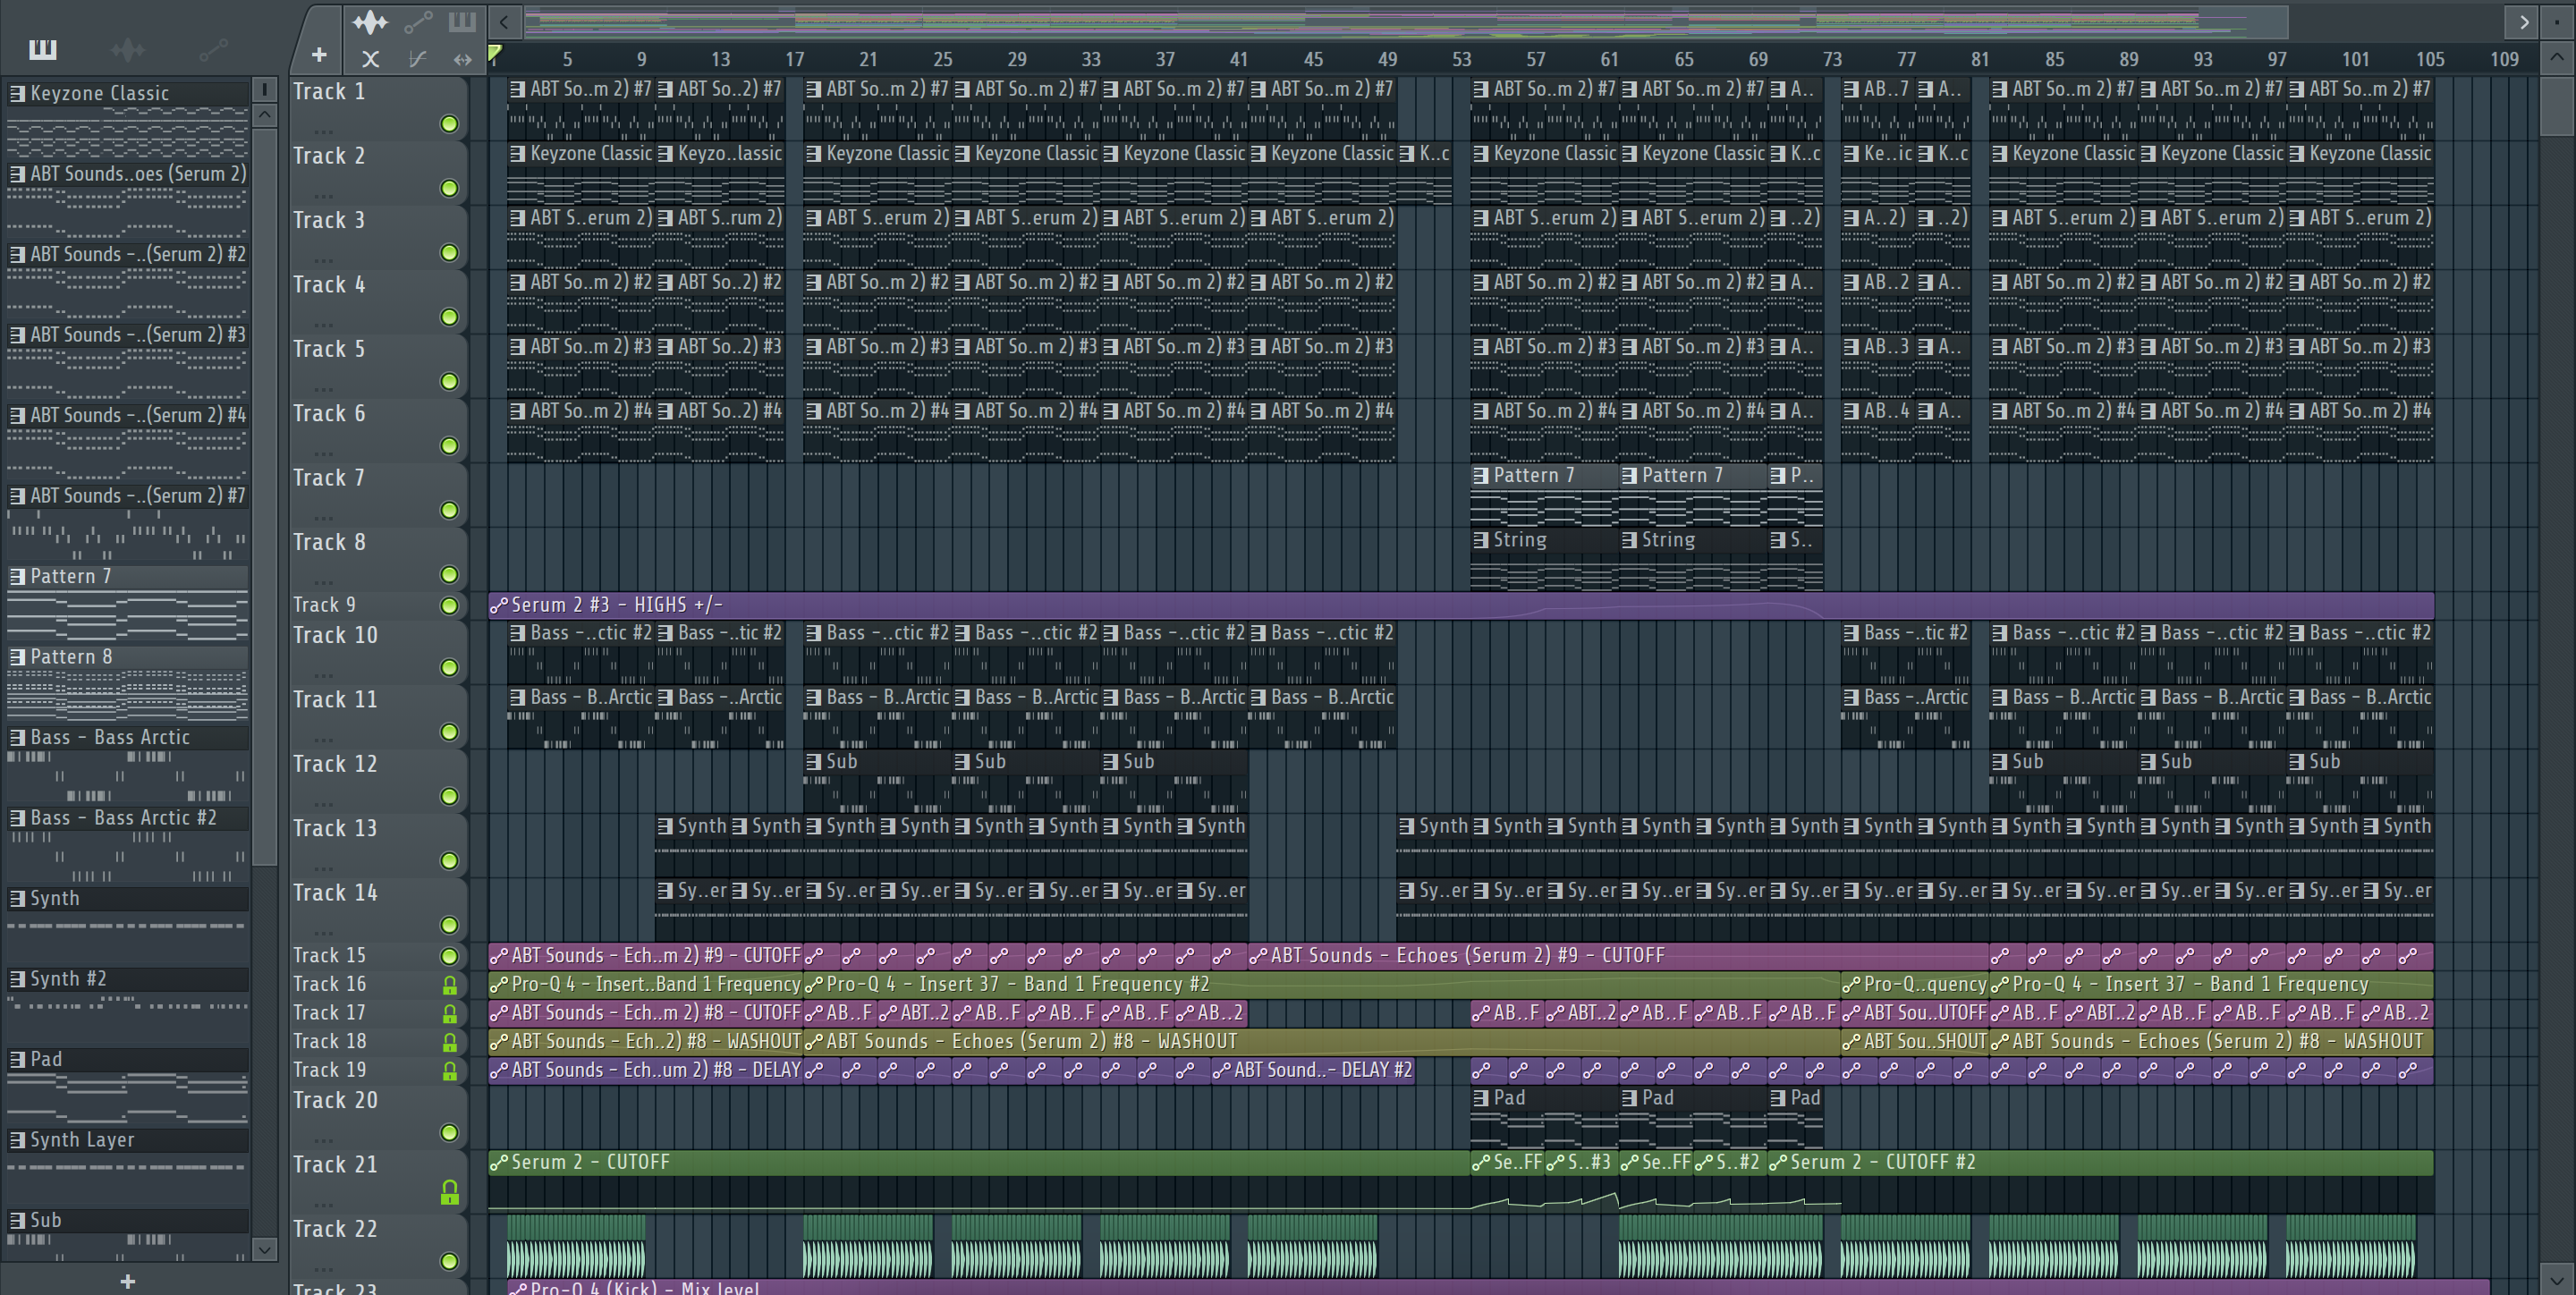This screenshot has width=2576, height=1295.
Task: Unlock Track 16 via its lock icon
Action: [449, 986]
